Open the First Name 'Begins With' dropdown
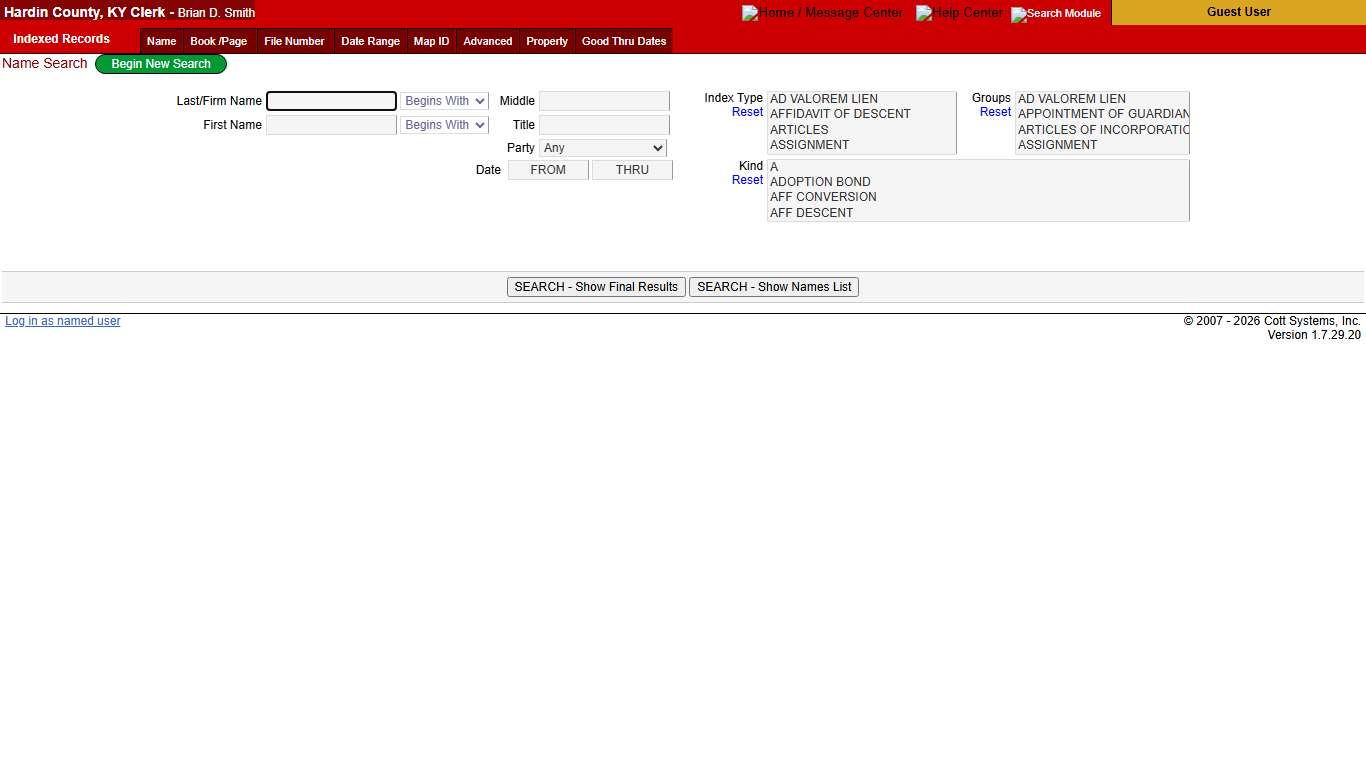This screenshot has width=1366, height=768. 444,124
